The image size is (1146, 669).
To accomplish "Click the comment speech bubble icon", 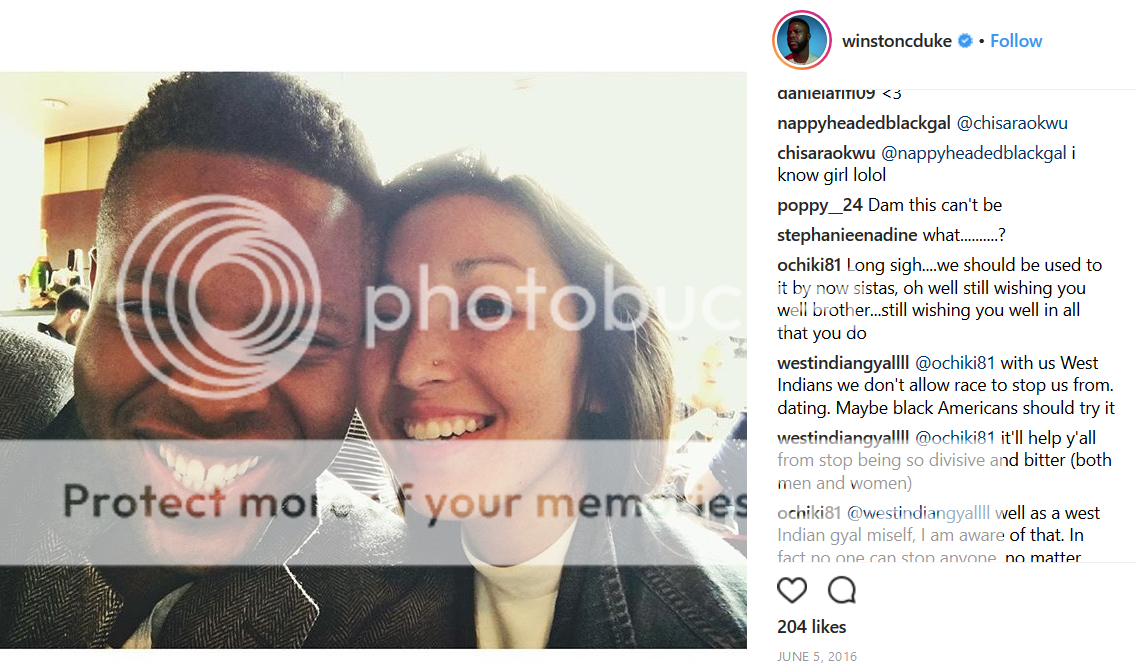I will point(842,590).
